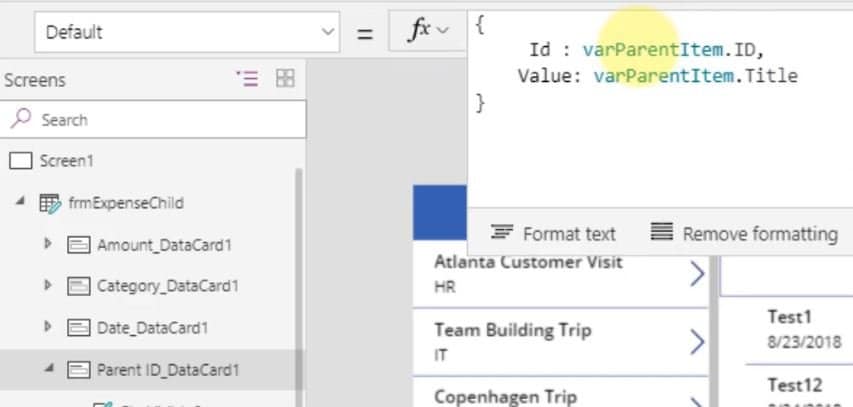853x407 pixels.
Task: Select Category_DataCard1 in the tree view
Action: [167, 286]
